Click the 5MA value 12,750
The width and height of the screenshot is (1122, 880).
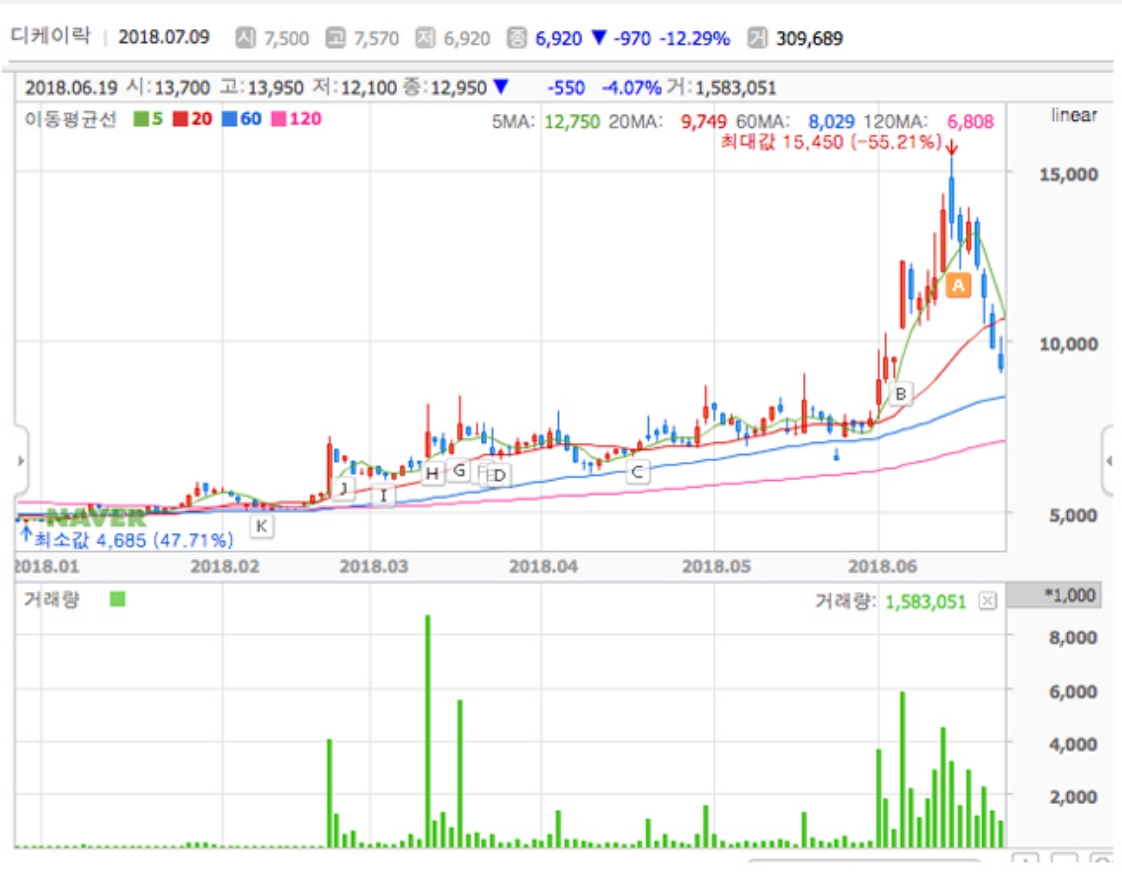(x=572, y=122)
